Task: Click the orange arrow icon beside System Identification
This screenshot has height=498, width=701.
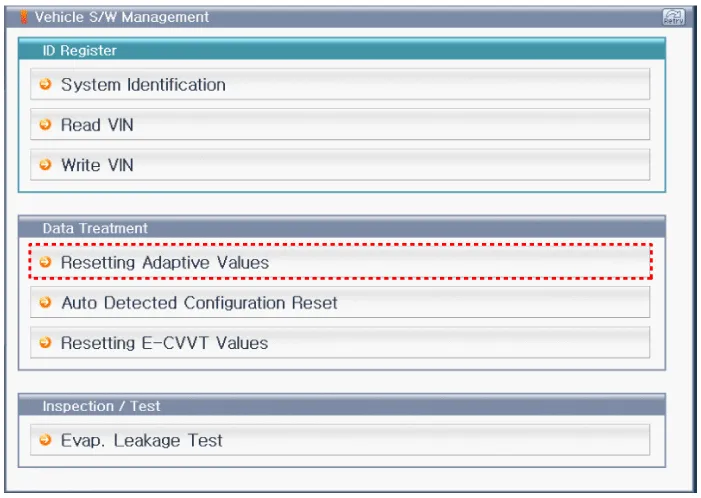Action: coord(45,85)
